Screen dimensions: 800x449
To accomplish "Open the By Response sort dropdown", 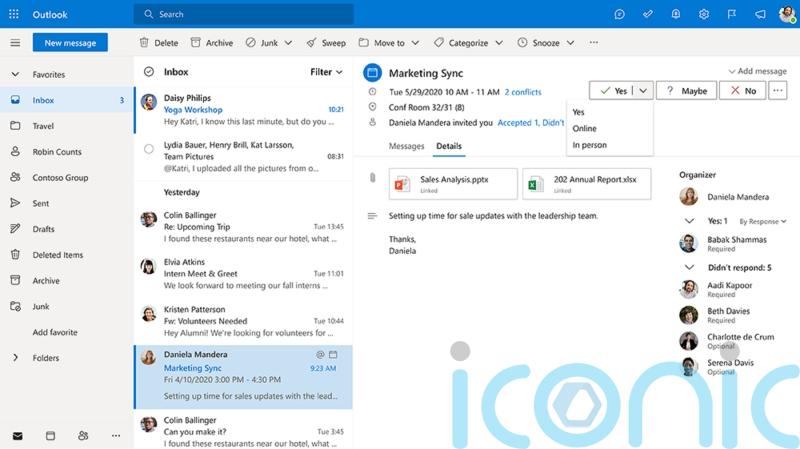I will click(763, 221).
